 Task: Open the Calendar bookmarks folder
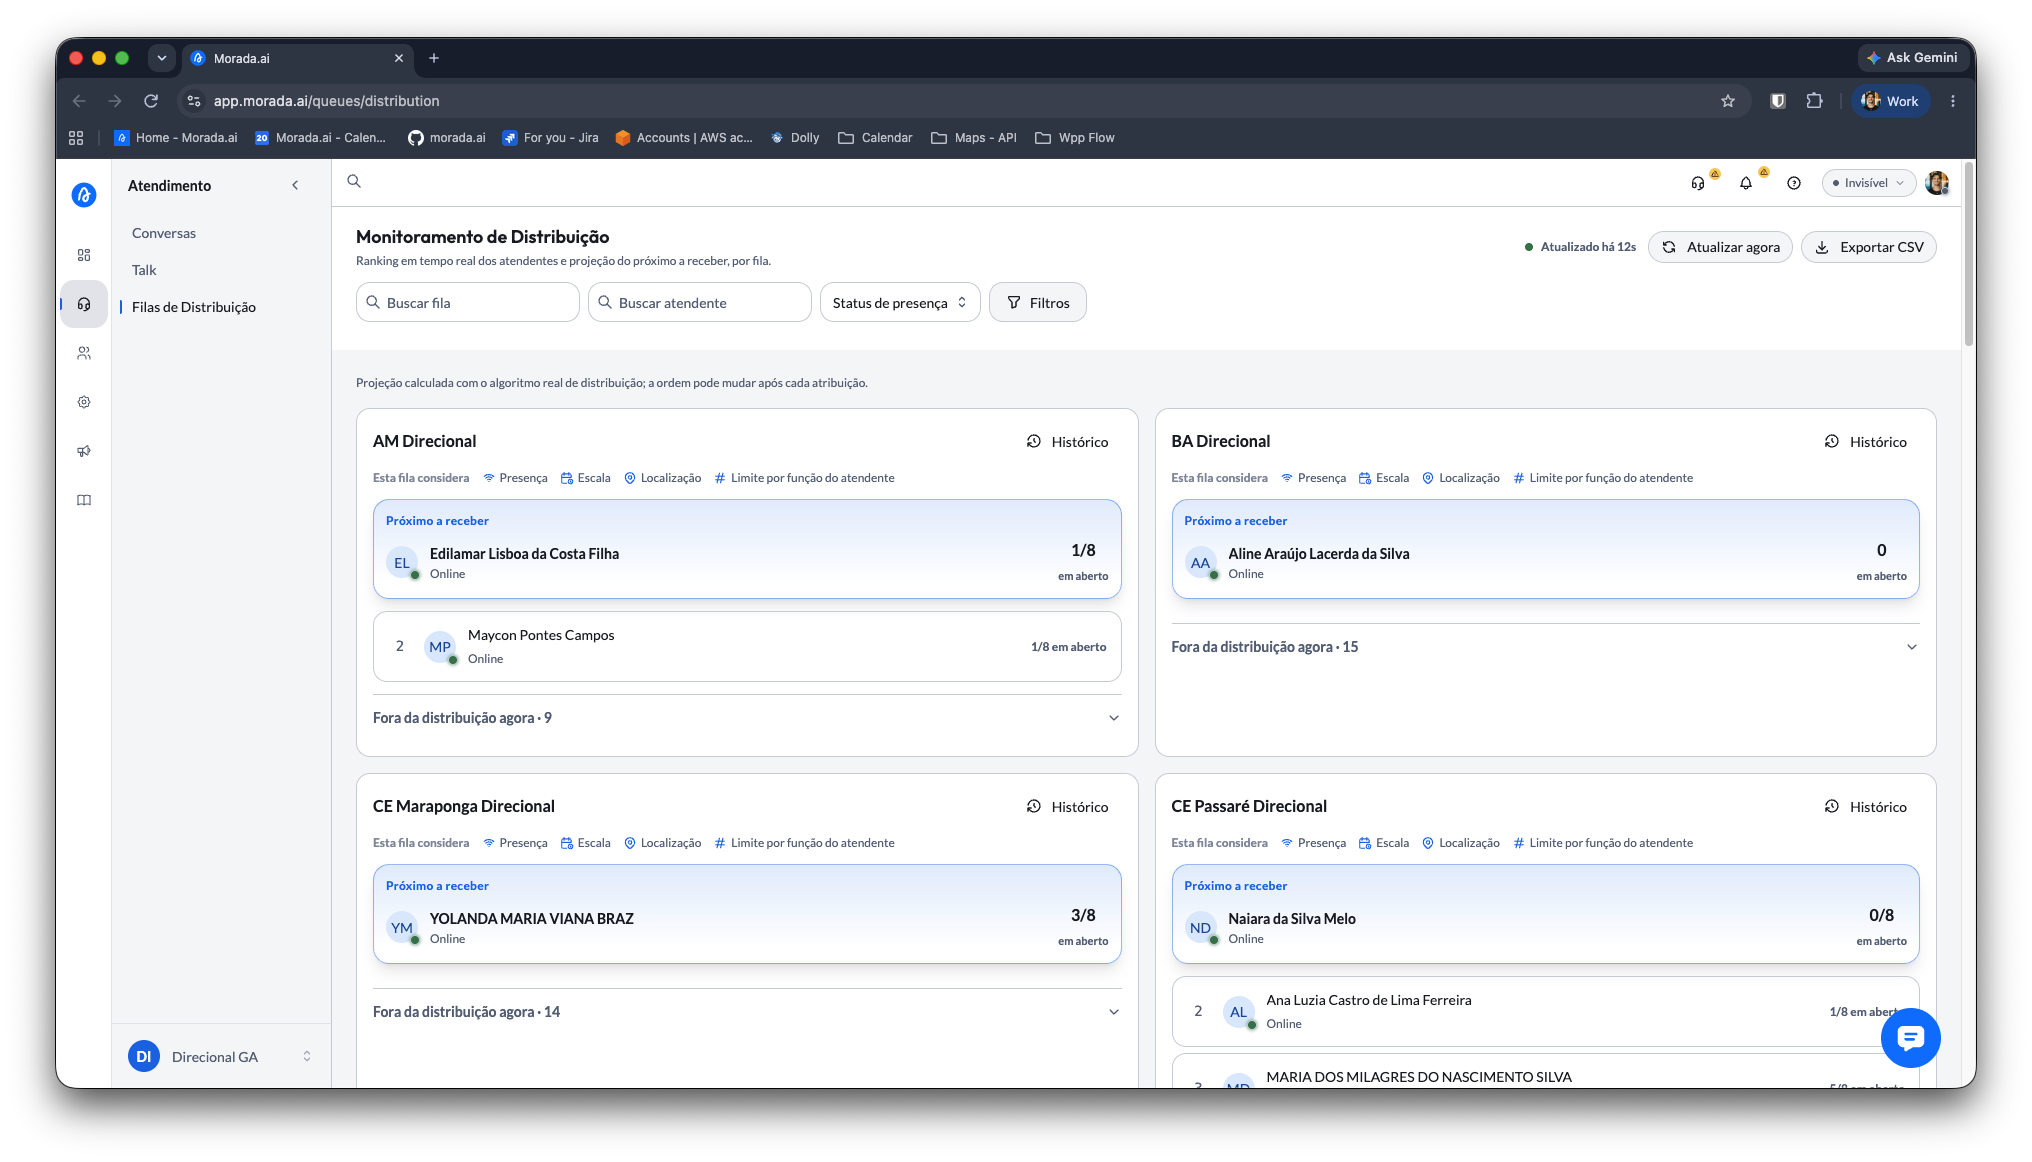coord(875,138)
